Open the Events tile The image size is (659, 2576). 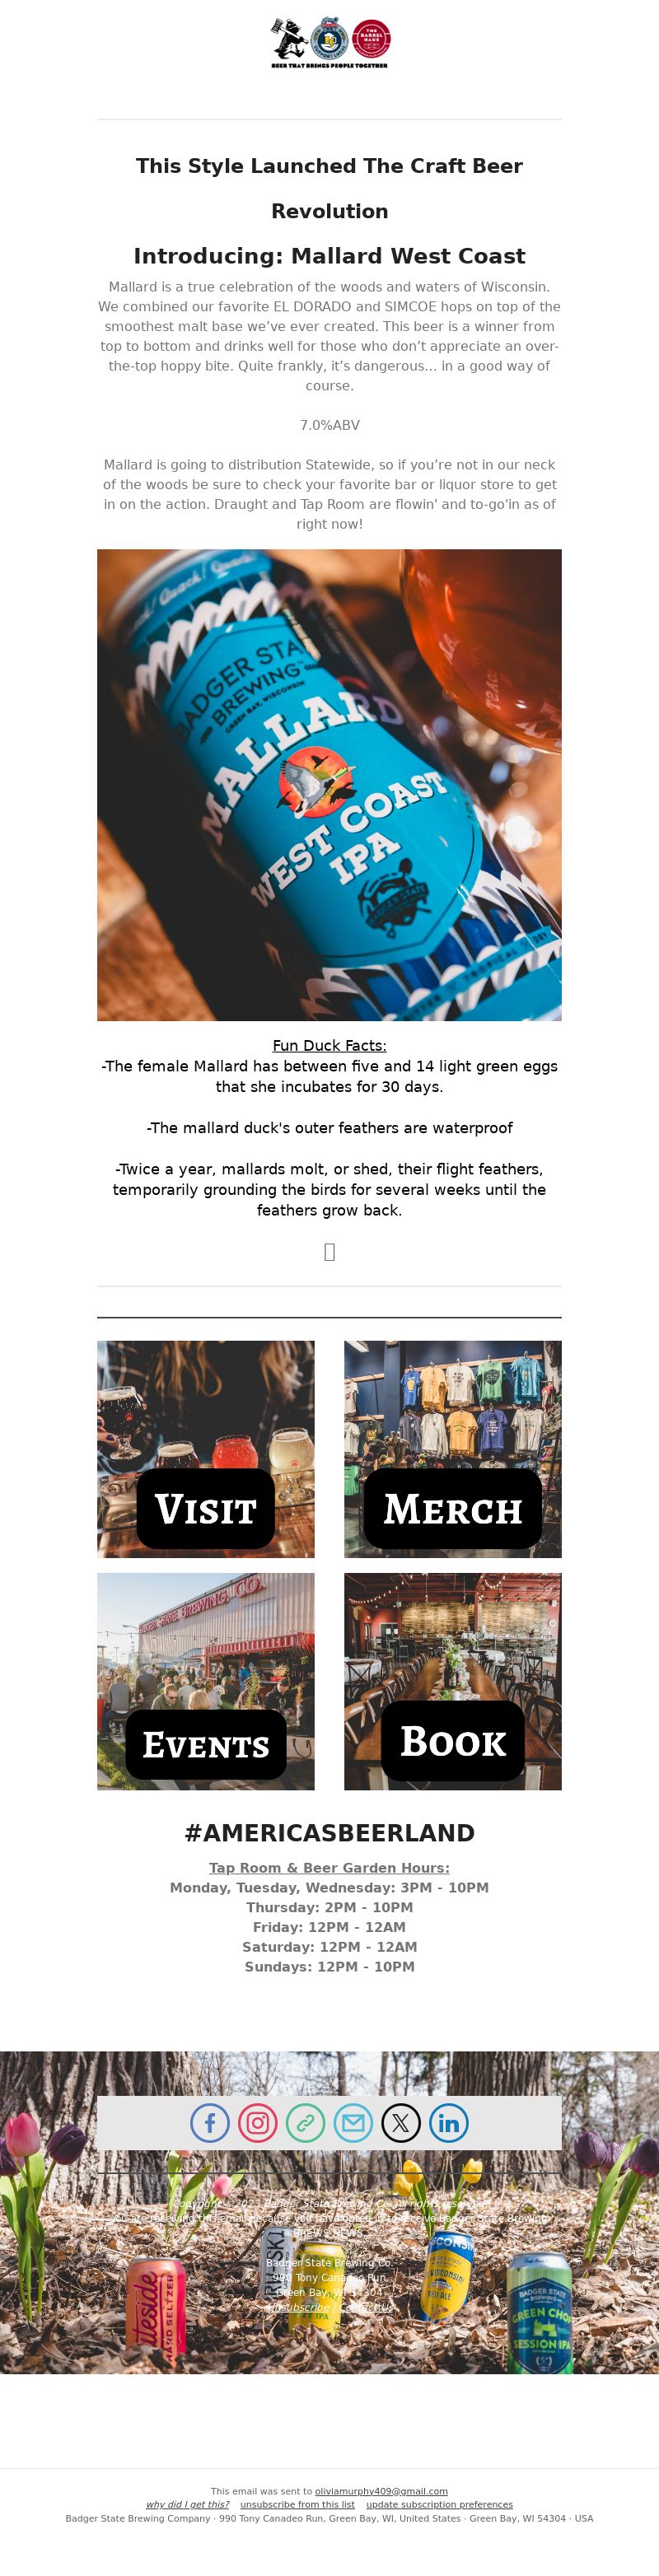[206, 1681]
